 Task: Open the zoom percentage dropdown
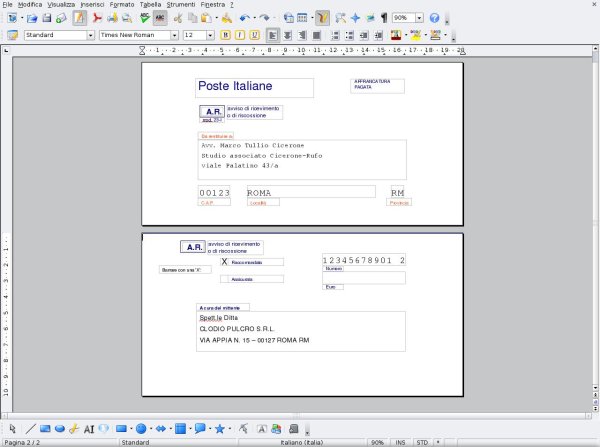(x=419, y=18)
